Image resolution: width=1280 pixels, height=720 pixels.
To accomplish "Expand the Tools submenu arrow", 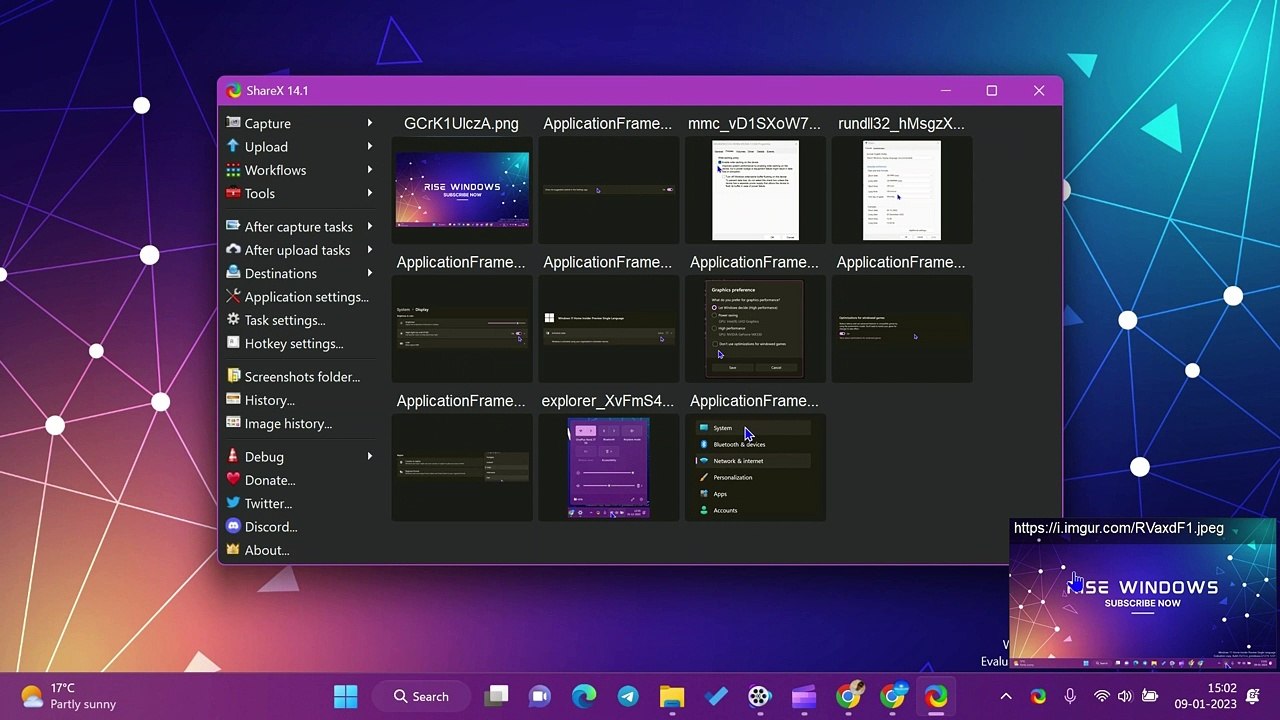I will click(x=370, y=193).
